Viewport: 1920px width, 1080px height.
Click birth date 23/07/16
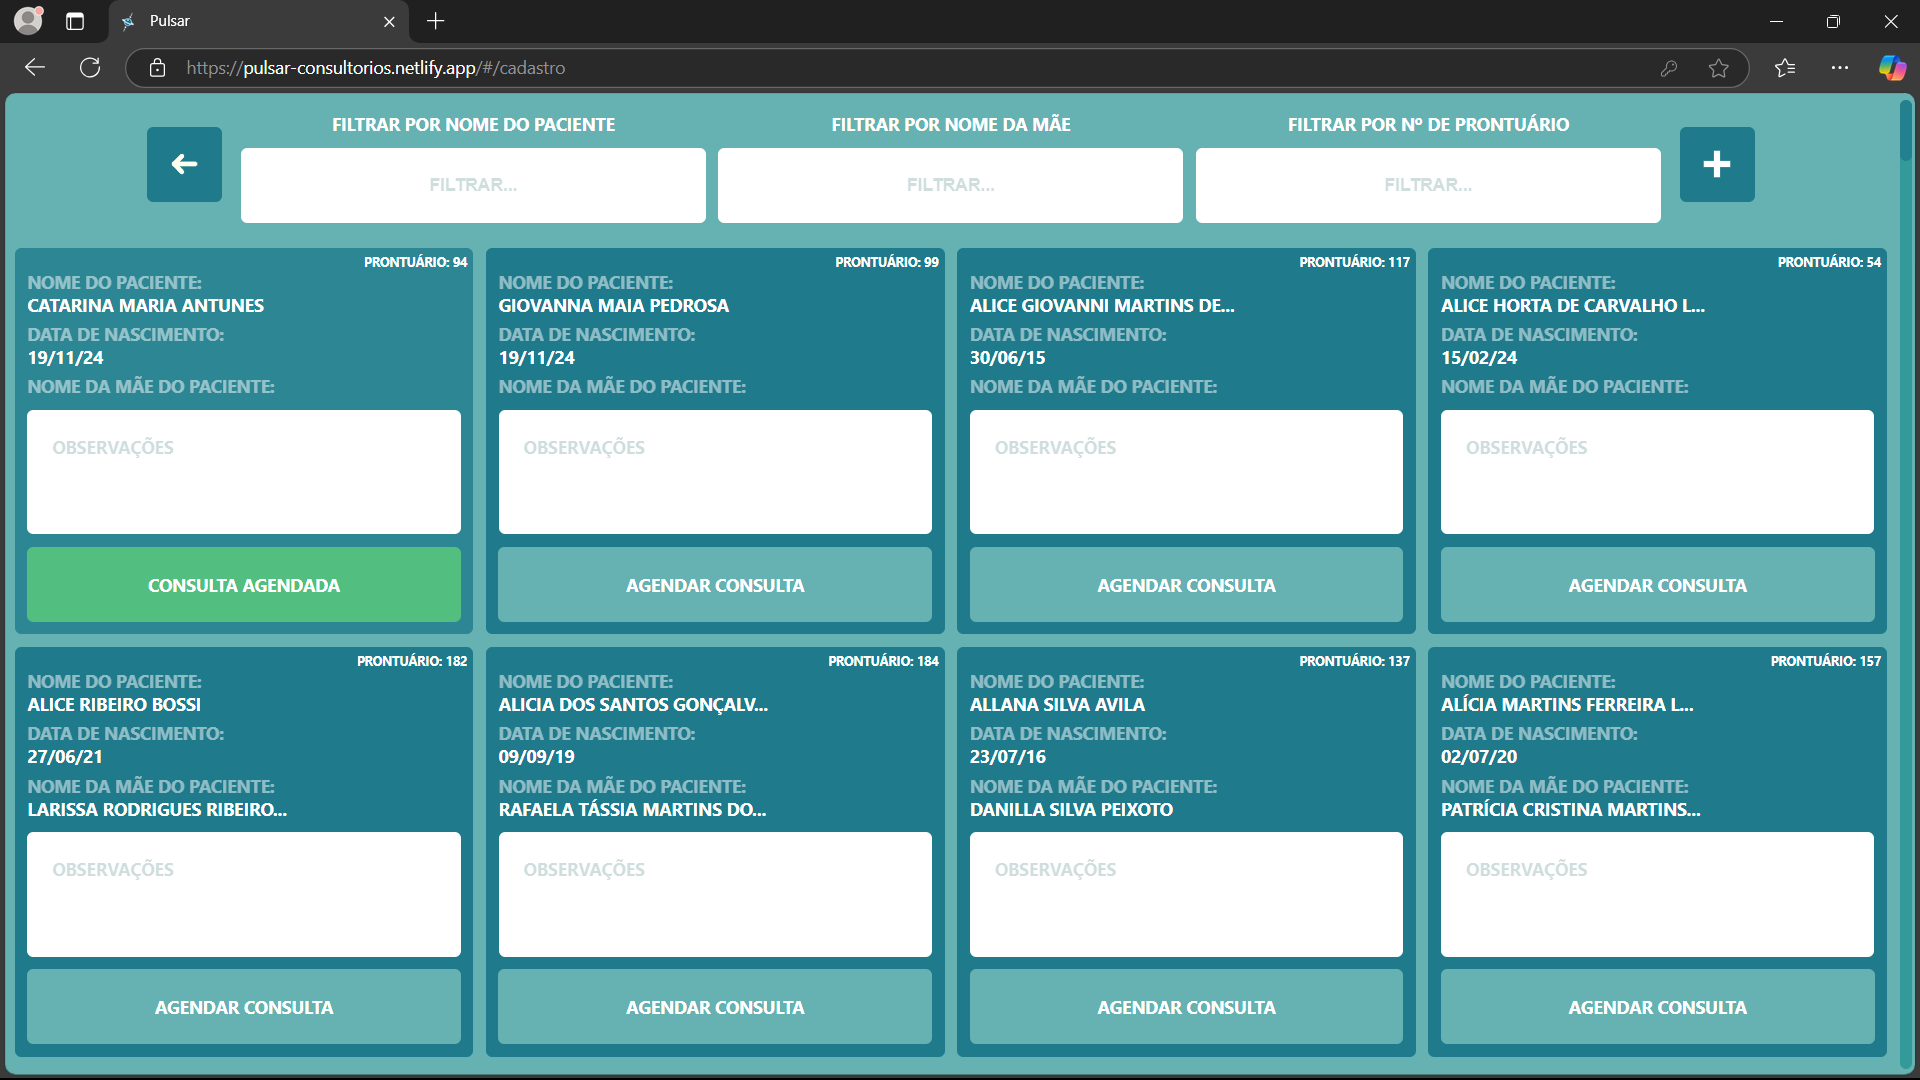[x=1007, y=757]
